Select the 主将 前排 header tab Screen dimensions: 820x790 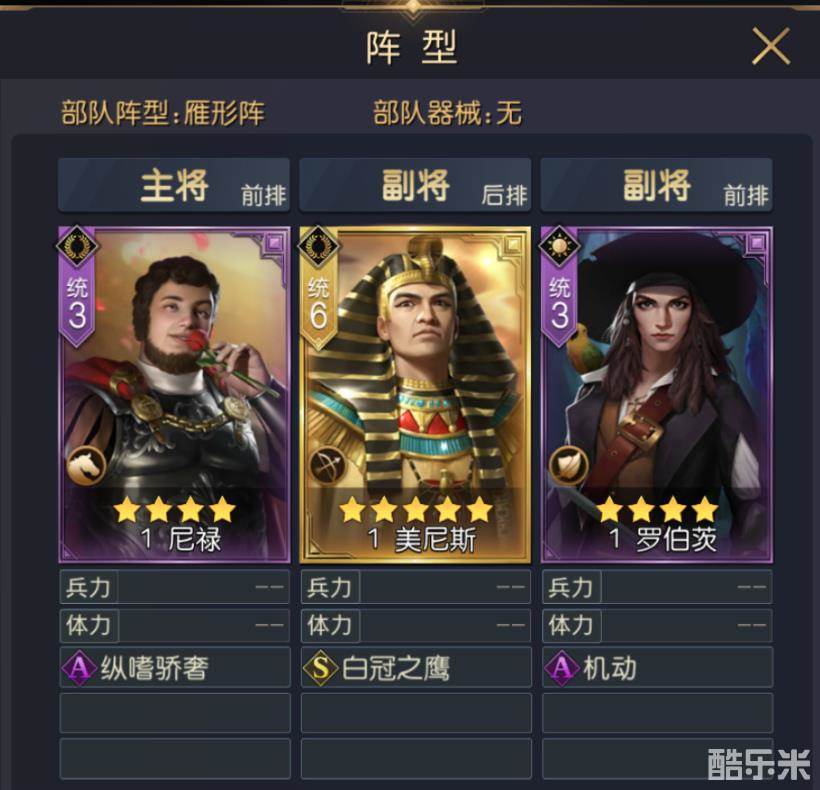coord(174,185)
